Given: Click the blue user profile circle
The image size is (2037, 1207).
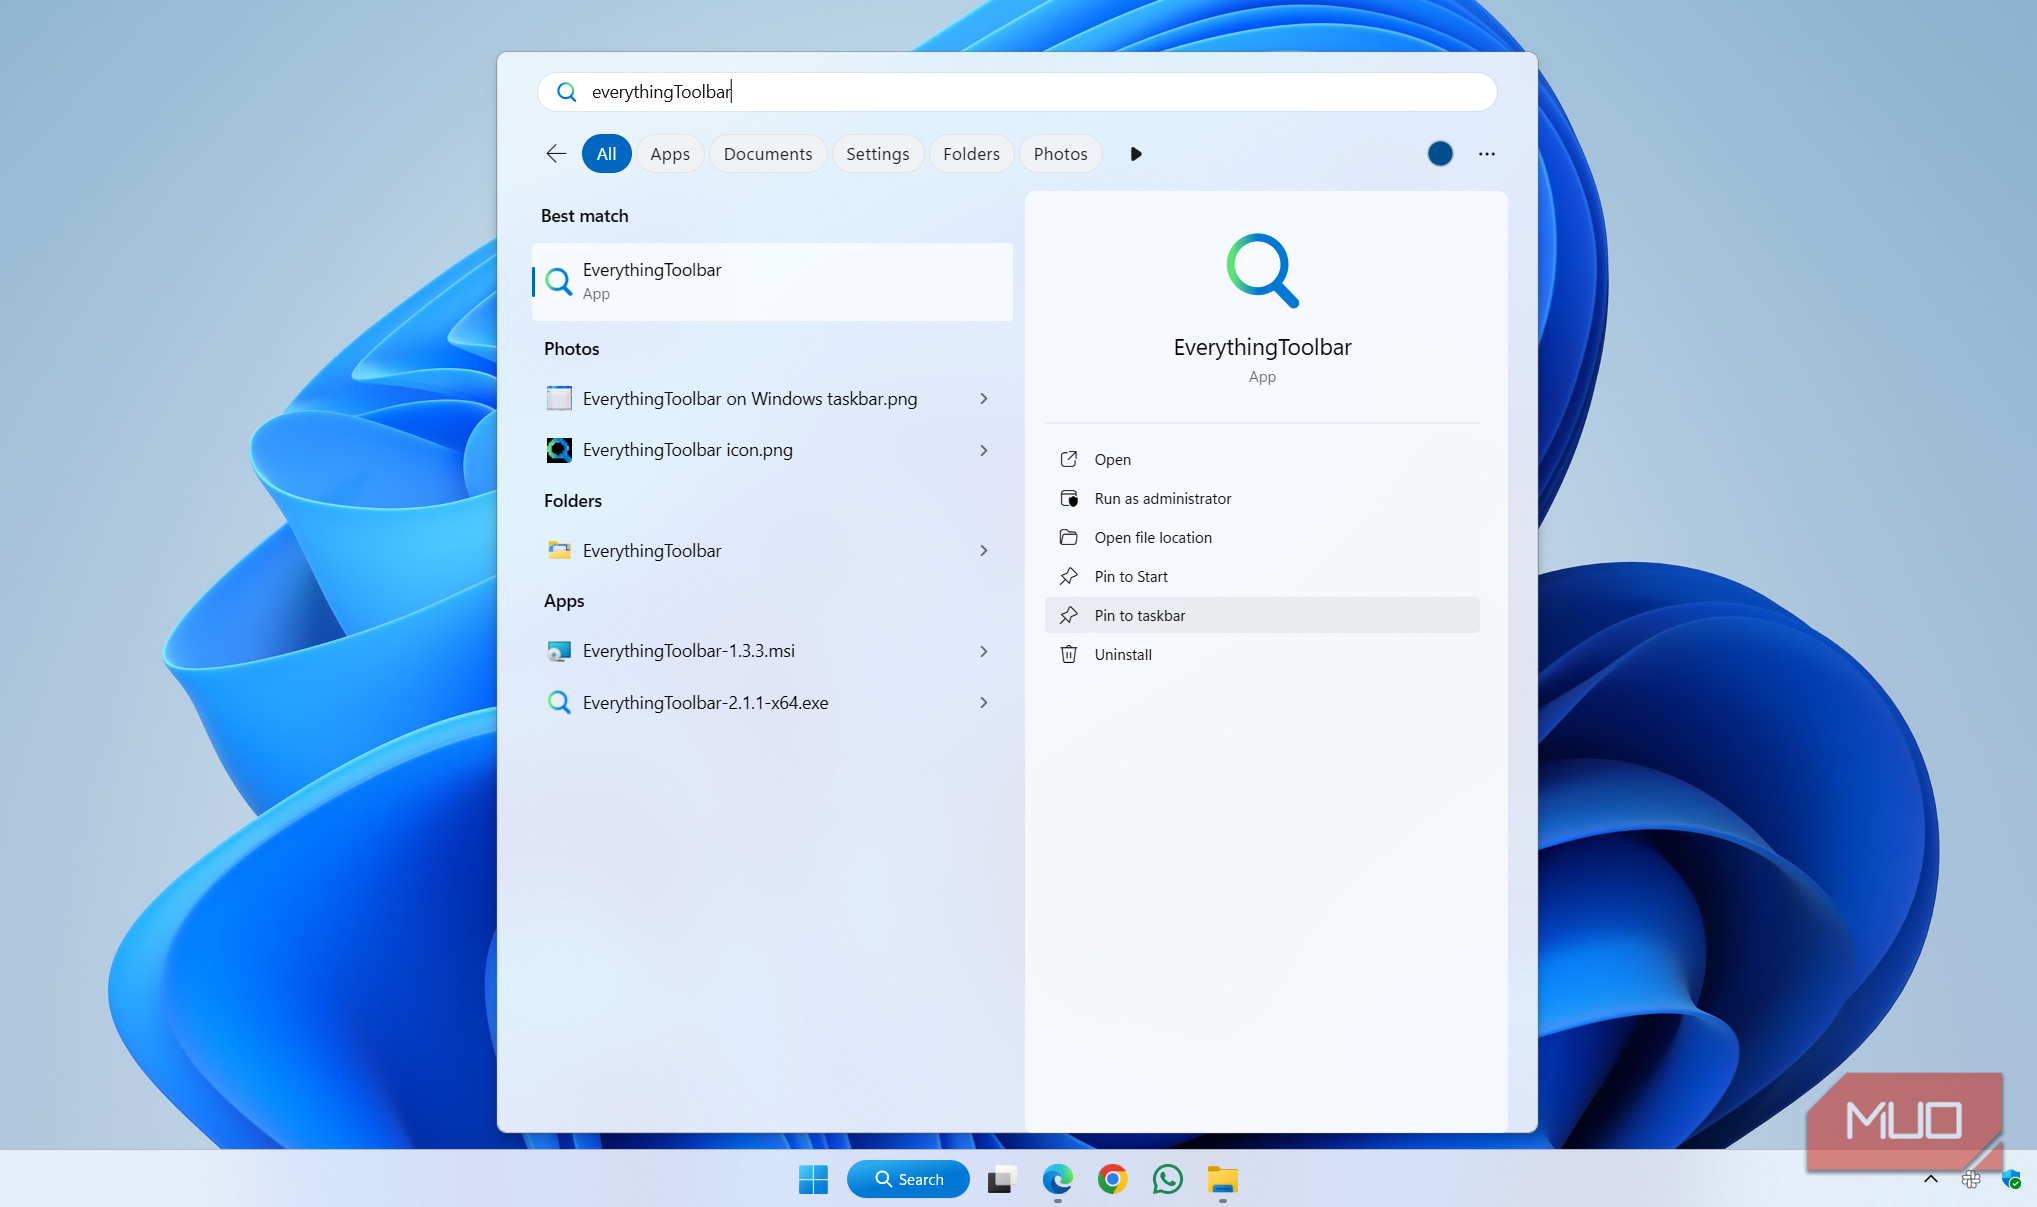Looking at the screenshot, I should (1439, 153).
